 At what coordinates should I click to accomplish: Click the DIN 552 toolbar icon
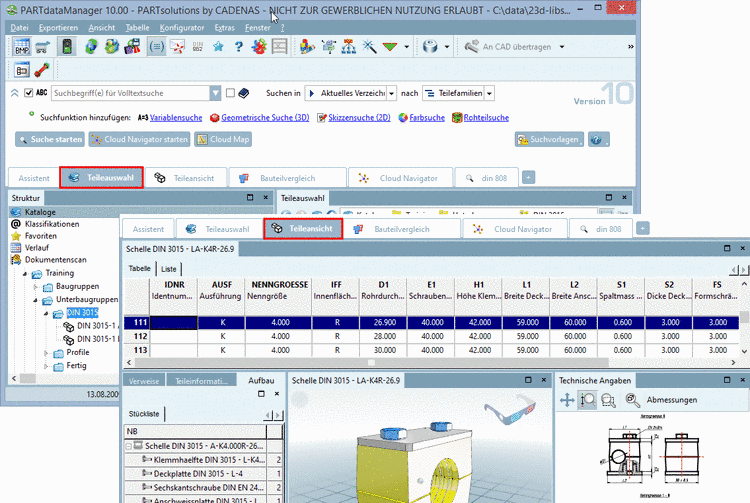tap(198, 47)
